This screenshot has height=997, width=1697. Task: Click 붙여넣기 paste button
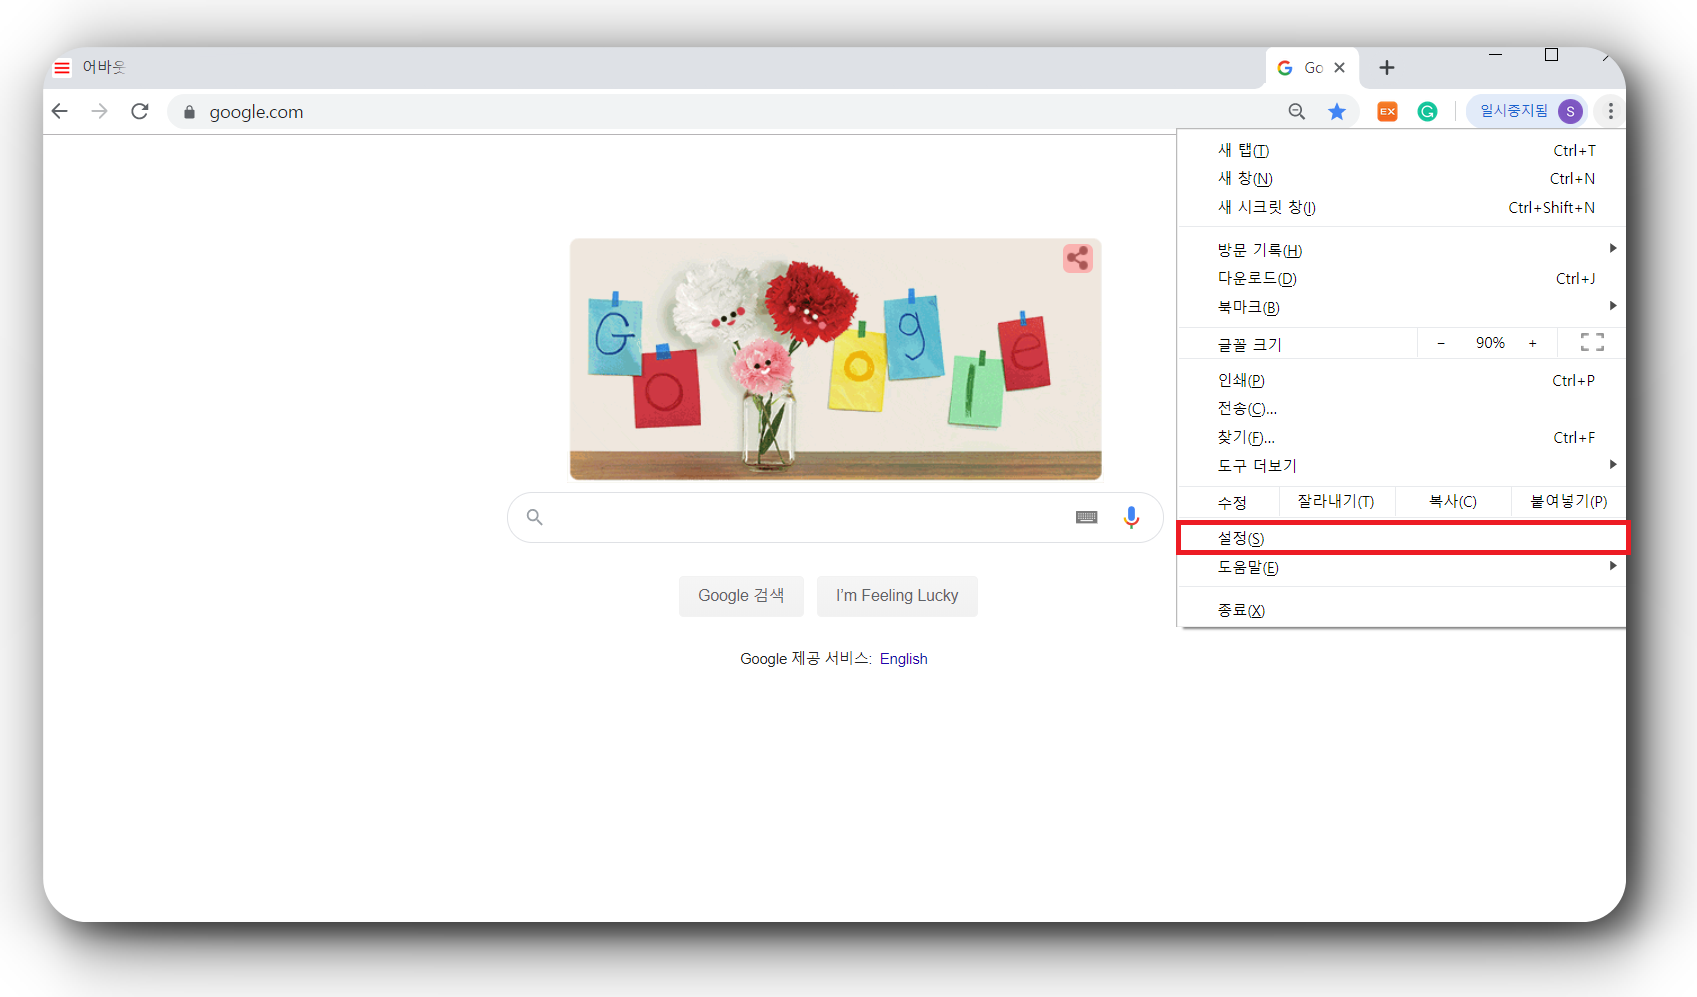tap(1569, 501)
